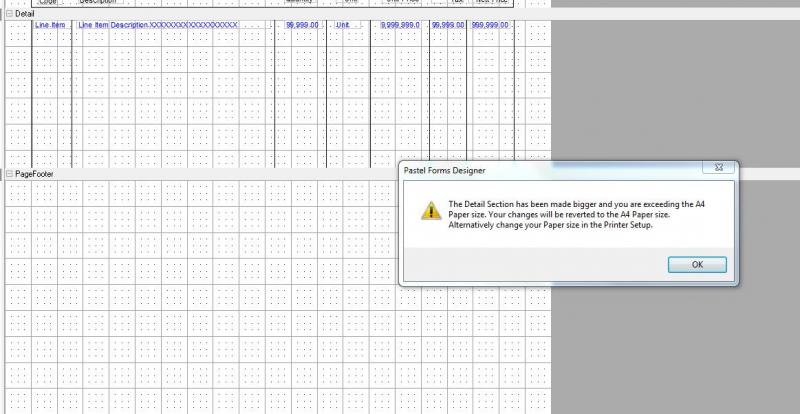
Task: Click the Detail Section warning message text
Action: click(x=563, y=214)
